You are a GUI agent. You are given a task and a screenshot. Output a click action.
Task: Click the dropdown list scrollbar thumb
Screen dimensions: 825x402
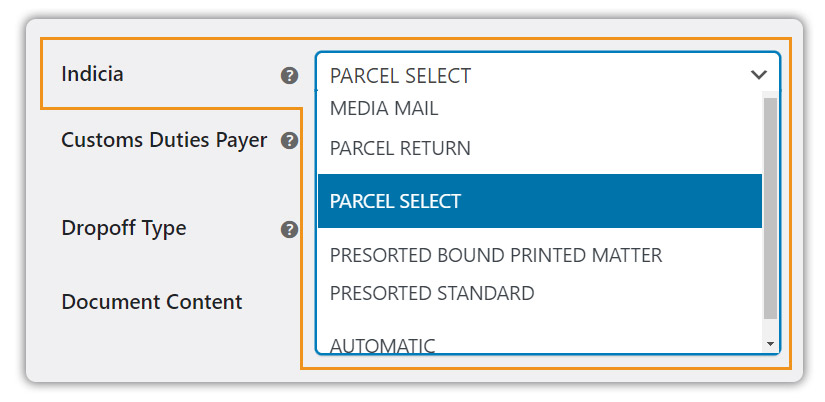[x=770, y=208]
